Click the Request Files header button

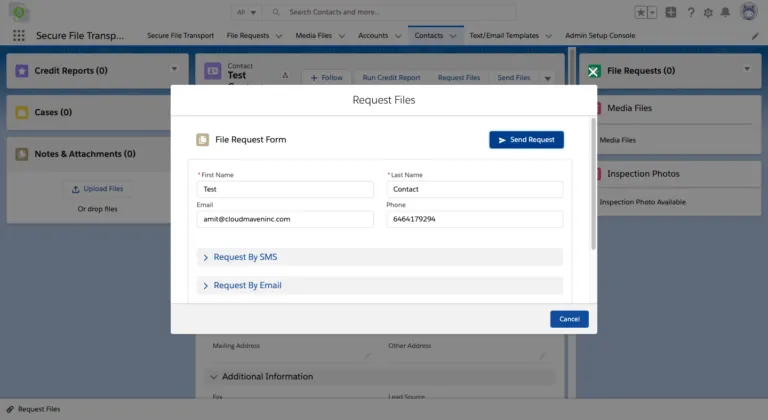pos(459,77)
